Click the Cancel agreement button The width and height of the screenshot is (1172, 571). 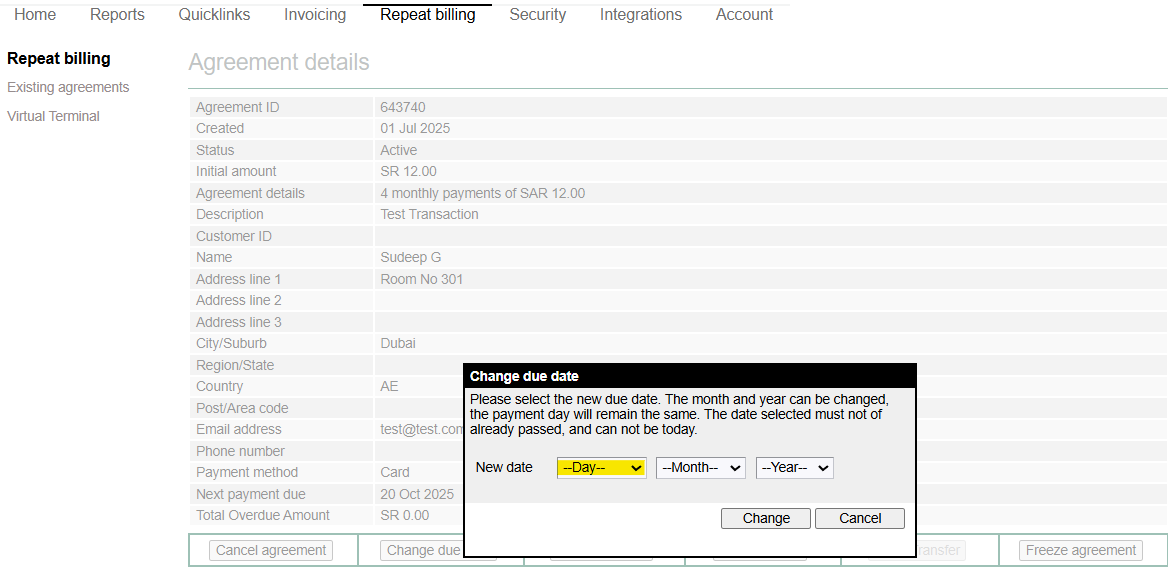click(x=271, y=550)
